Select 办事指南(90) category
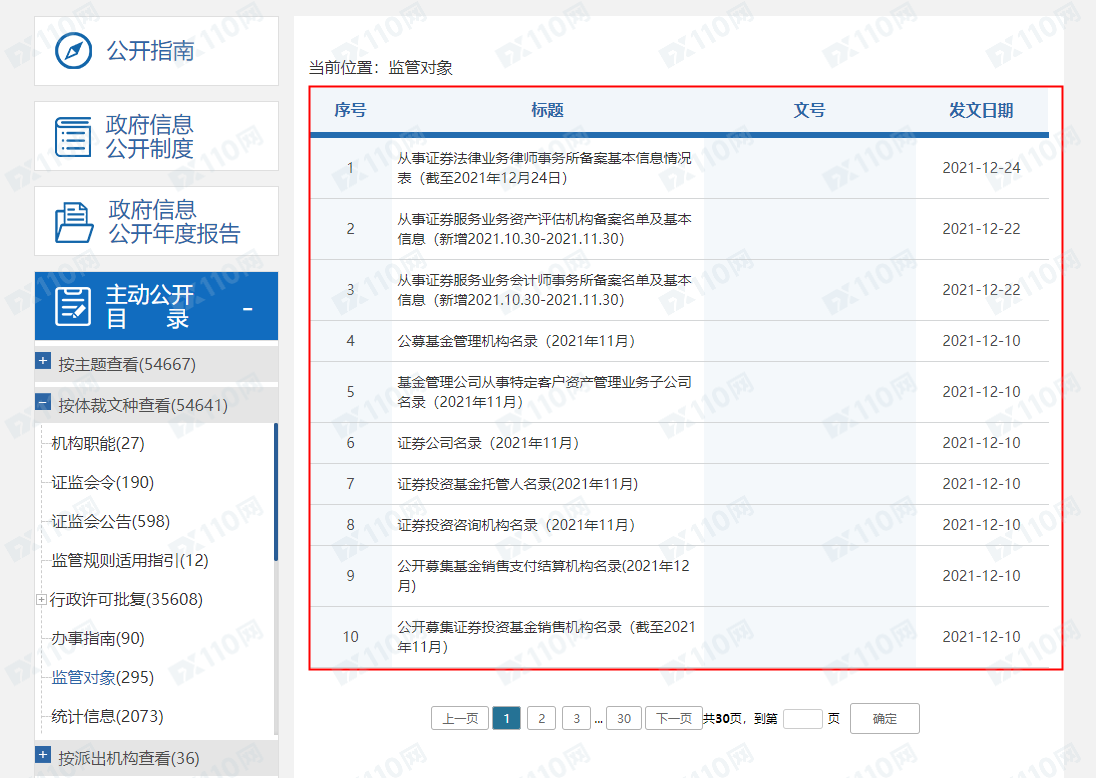The image size is (1096, 778). pos(98,638)
